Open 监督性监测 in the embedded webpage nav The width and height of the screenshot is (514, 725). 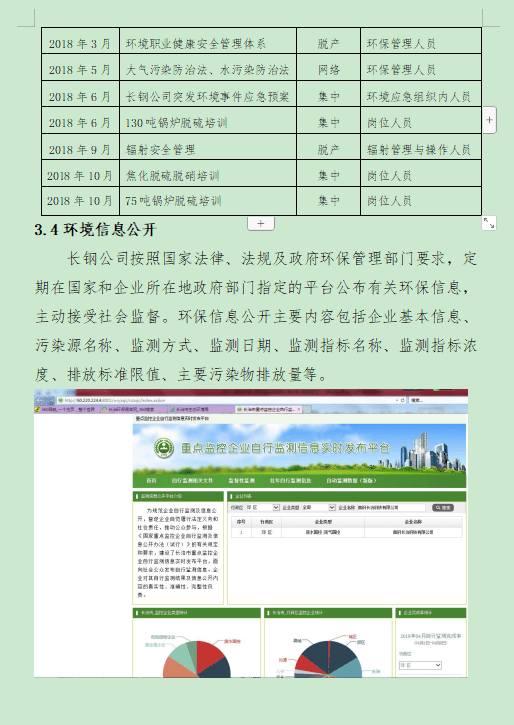pyautogui.click(x=241, y=480)
